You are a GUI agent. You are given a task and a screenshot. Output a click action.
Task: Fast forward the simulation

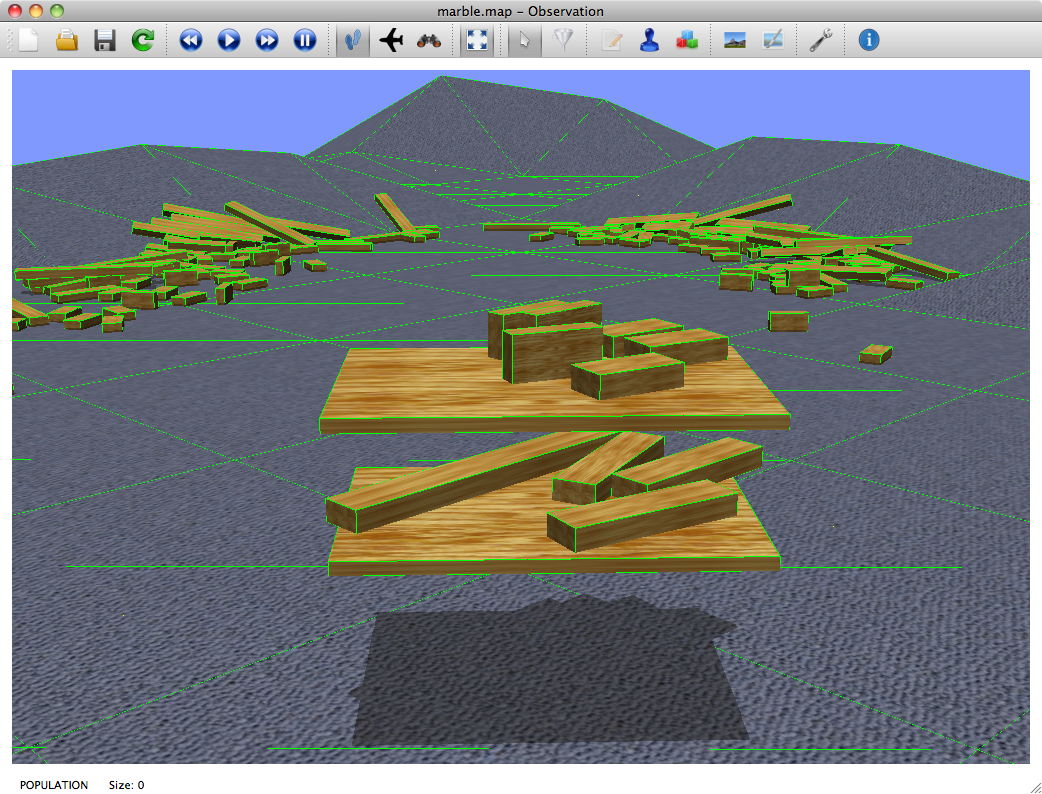267,40
